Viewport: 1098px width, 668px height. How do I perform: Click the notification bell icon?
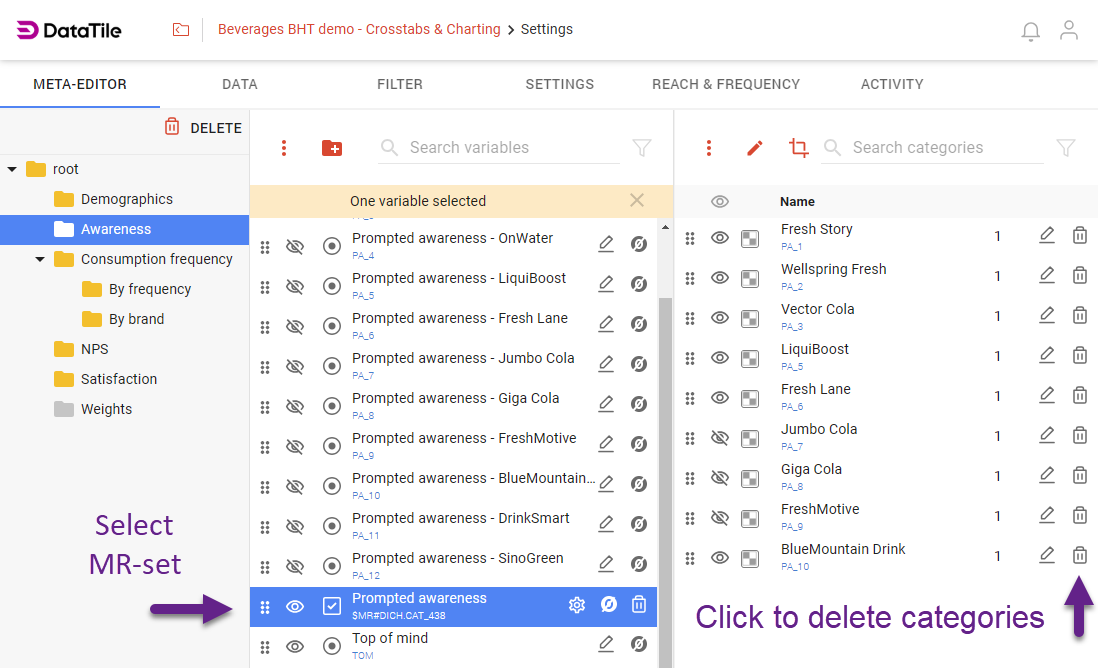[1031, 31]
